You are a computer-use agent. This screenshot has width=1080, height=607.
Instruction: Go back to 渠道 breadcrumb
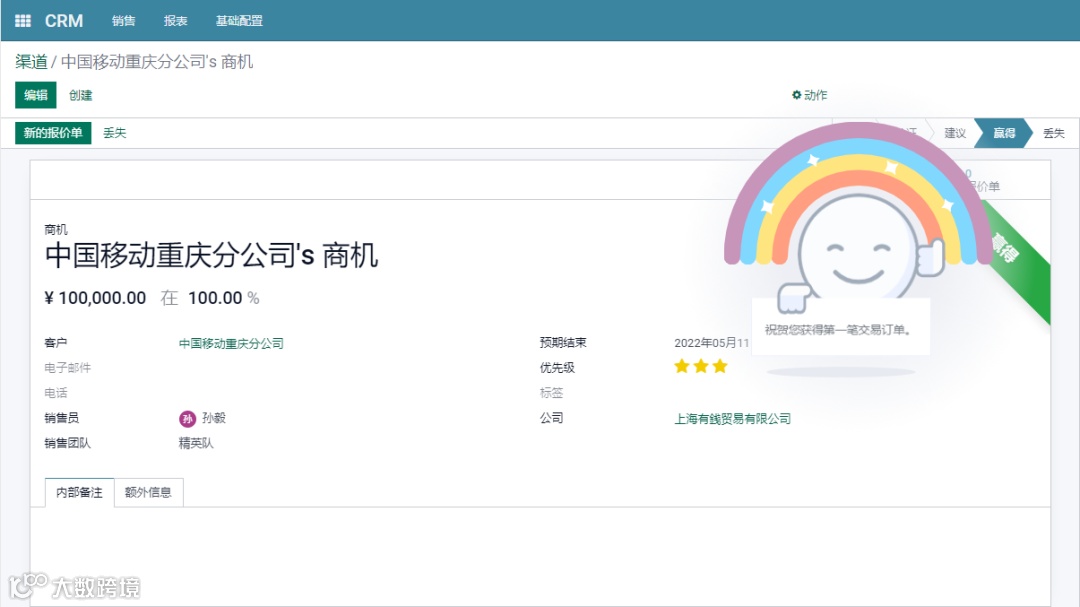pyautogui.click(x=32, y=62)
